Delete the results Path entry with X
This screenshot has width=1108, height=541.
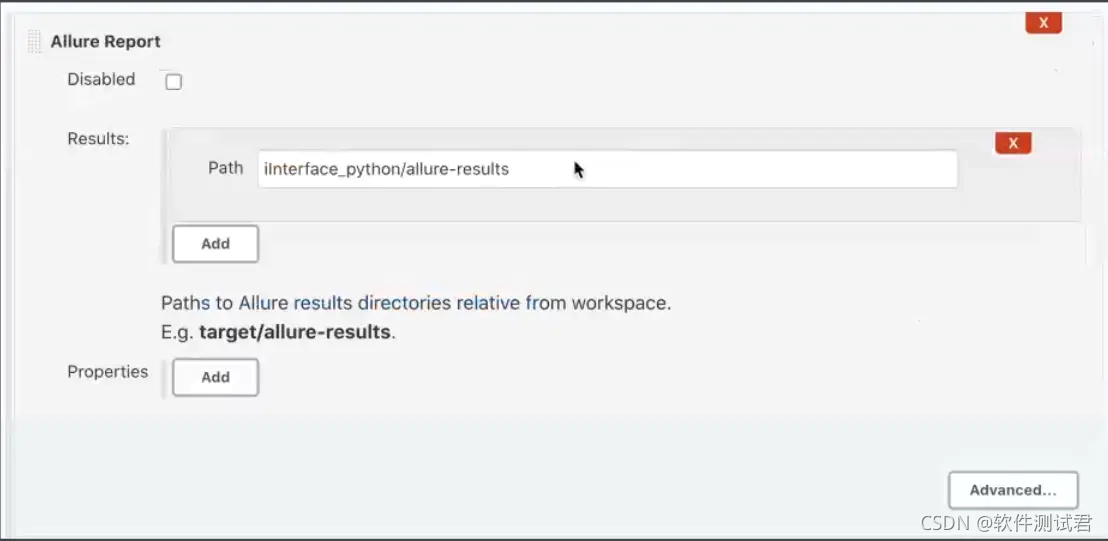1013,143
